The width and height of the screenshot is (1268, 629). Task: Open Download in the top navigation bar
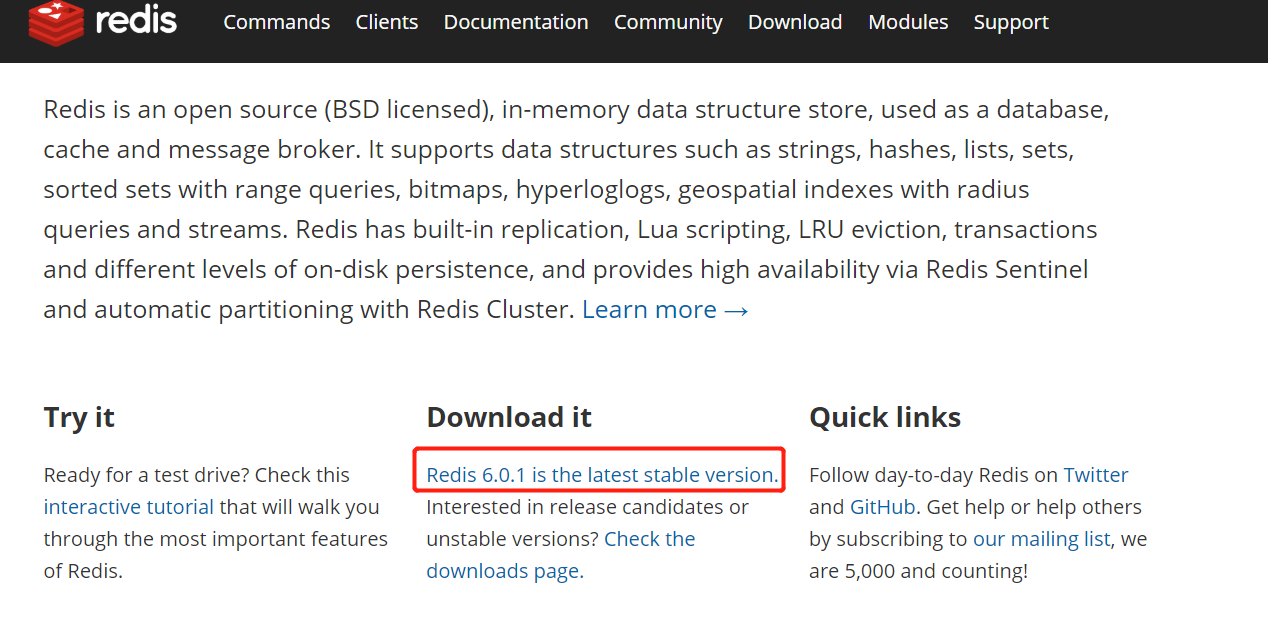pyautogui.click(x=795, y=22)
